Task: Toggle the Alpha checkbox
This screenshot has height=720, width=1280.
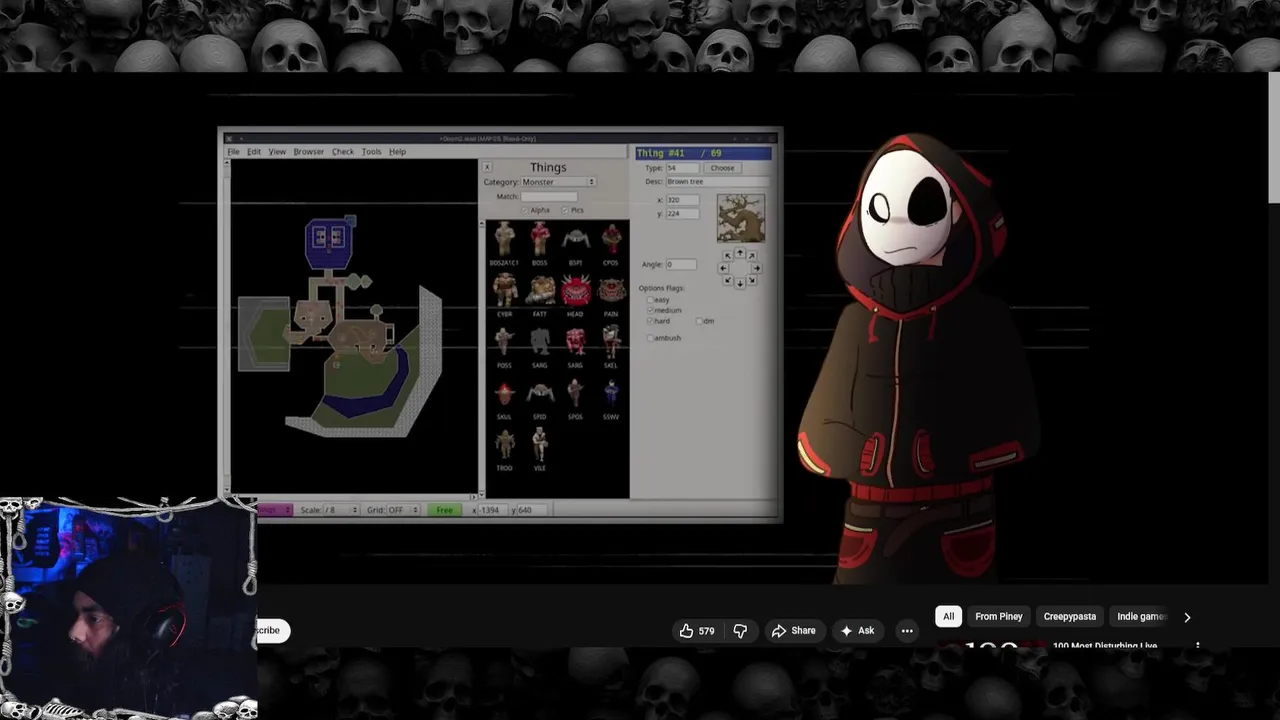Action: [x=526, y=210]
